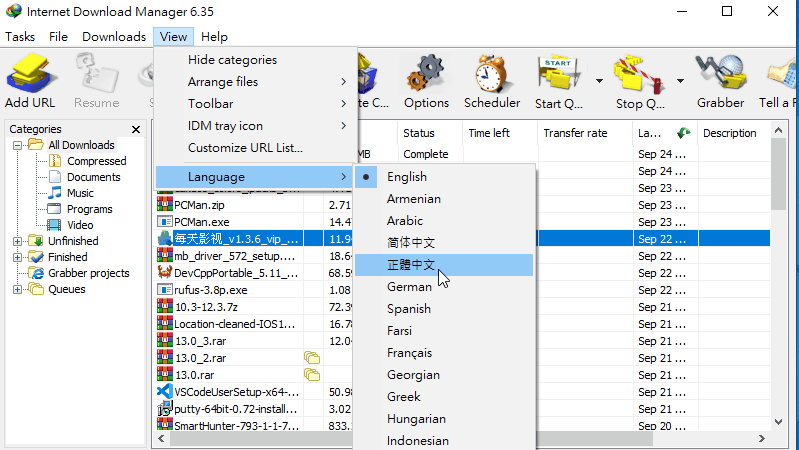The height and width of the screenshot is (450, 799).
Task: Click the Programs category window icon
Action: click(54, 208)
